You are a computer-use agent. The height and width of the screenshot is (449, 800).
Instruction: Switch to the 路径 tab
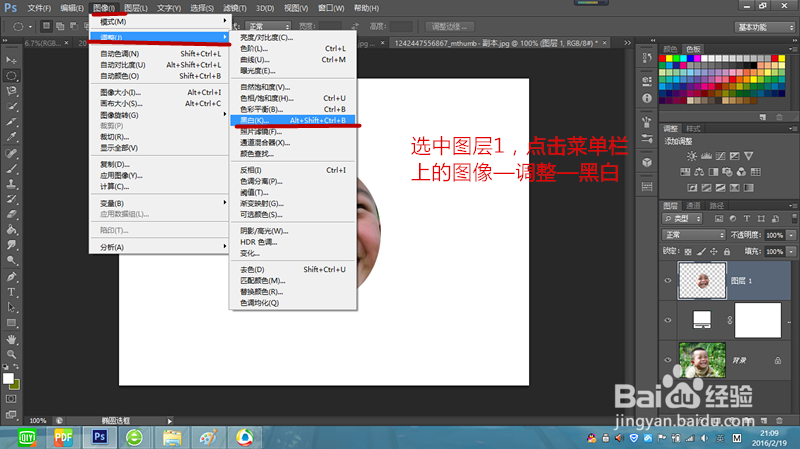point(717,206)
